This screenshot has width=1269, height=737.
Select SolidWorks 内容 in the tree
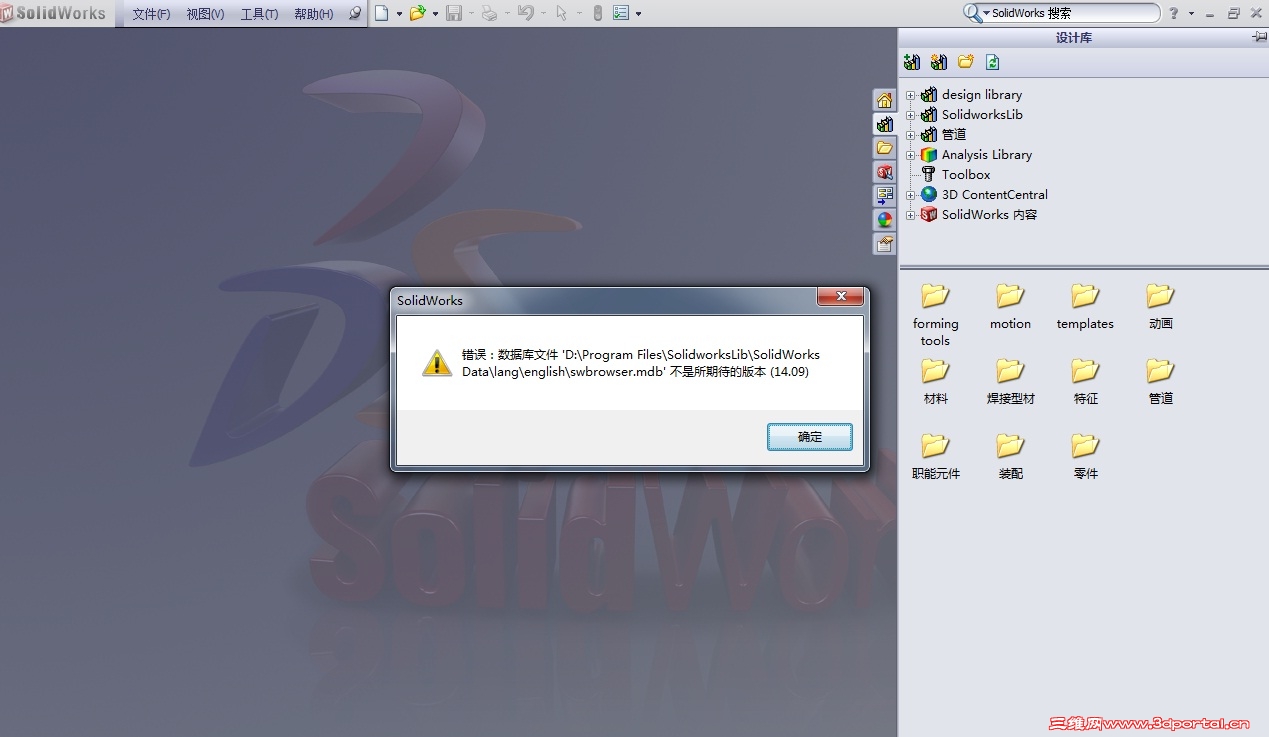tap(989, 215)
